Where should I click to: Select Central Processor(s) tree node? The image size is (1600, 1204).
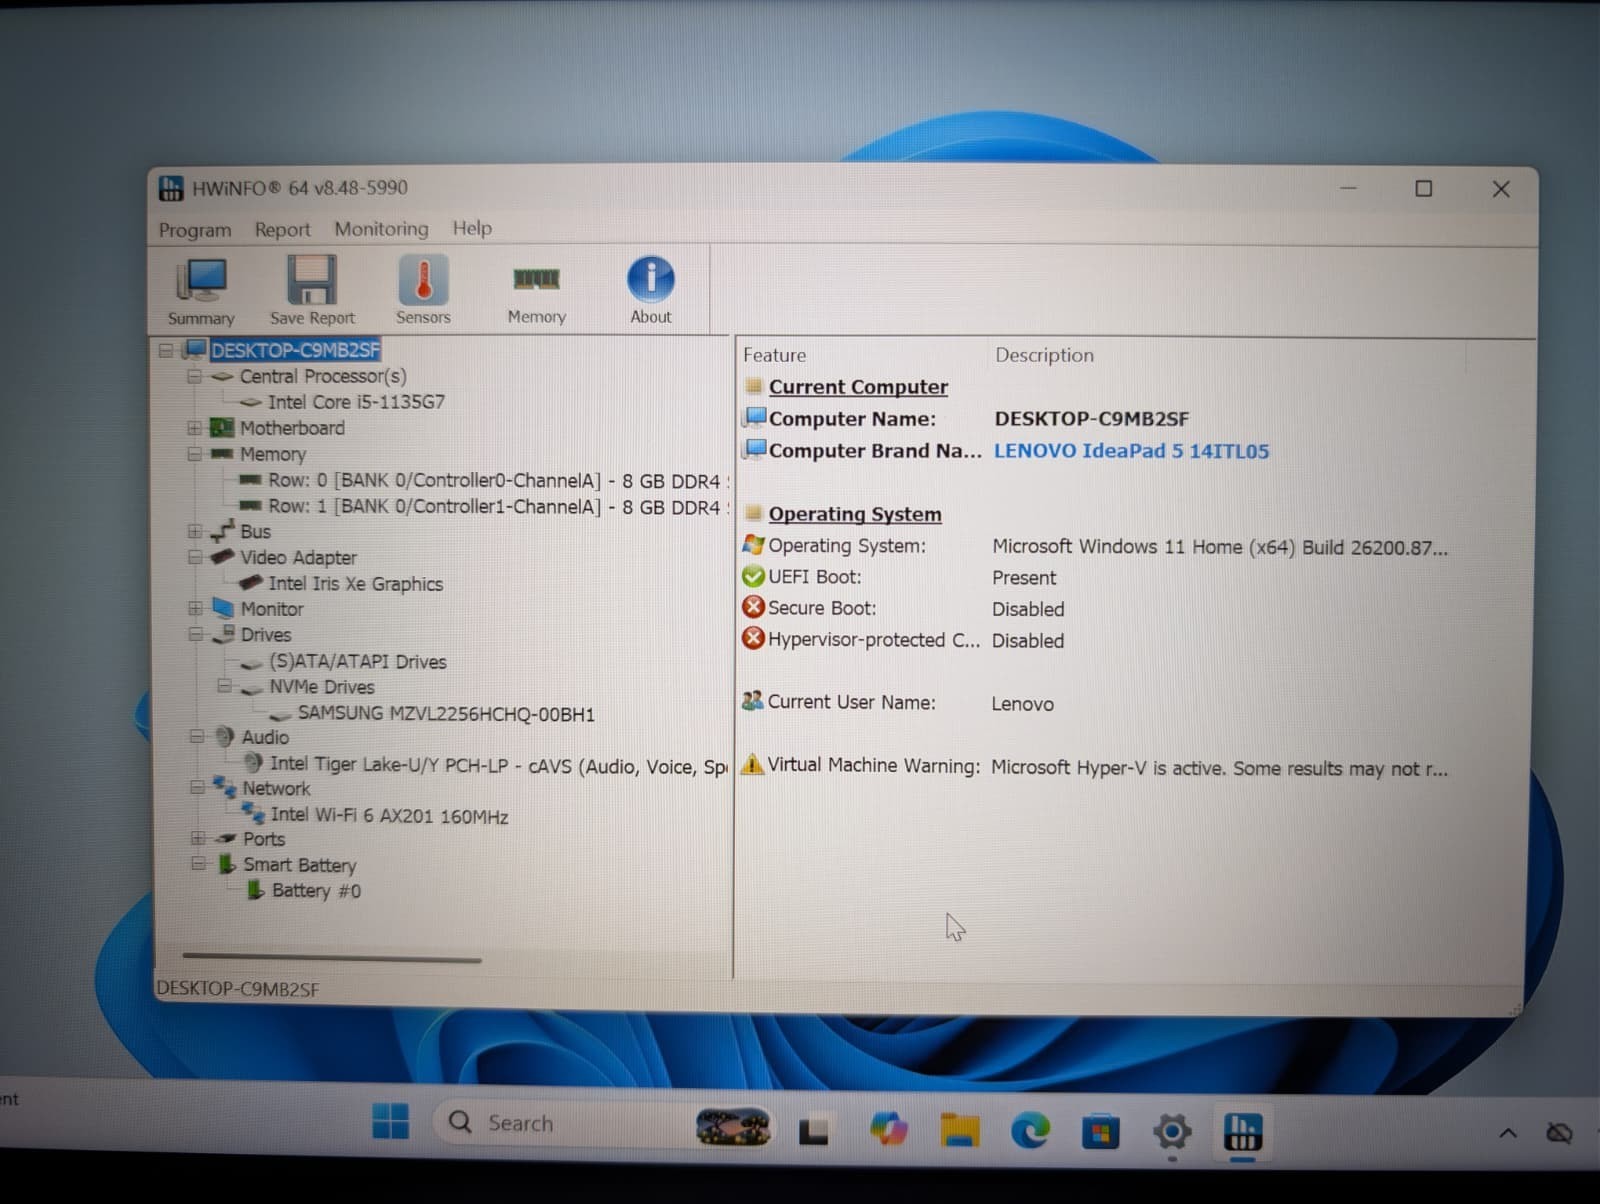323,376
